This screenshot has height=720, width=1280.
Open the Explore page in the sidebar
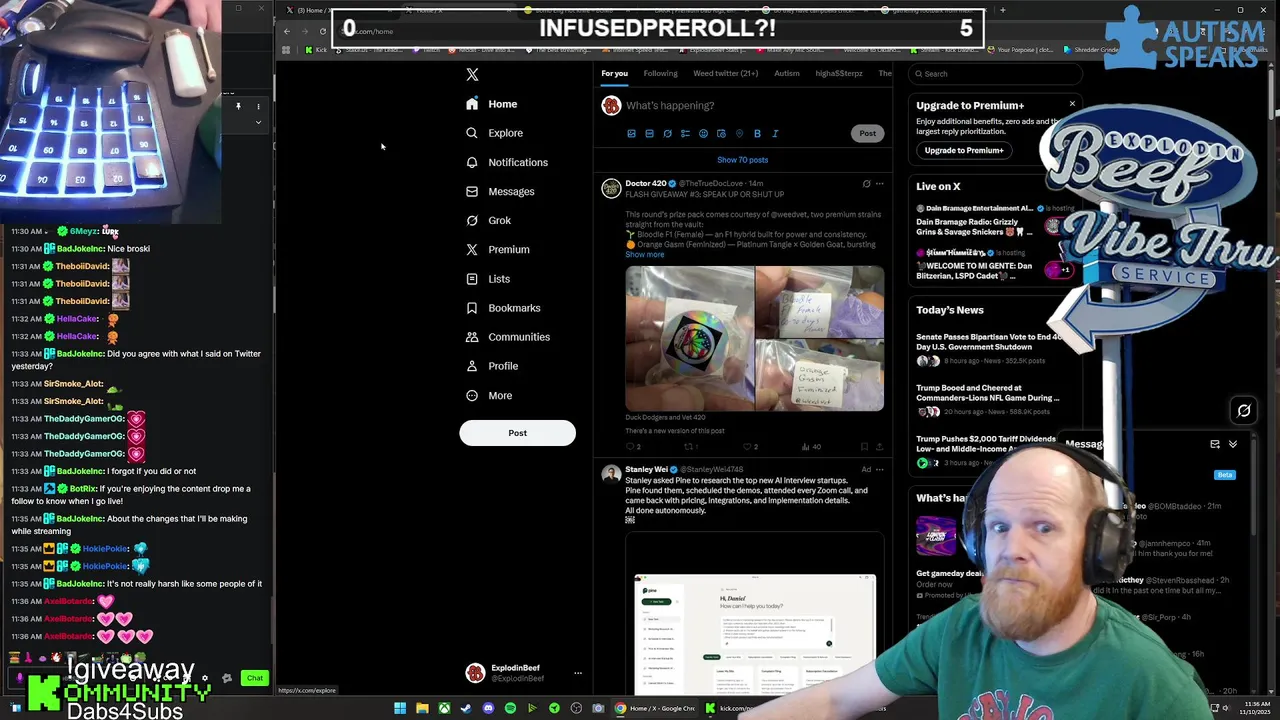[x=495, y=133]
